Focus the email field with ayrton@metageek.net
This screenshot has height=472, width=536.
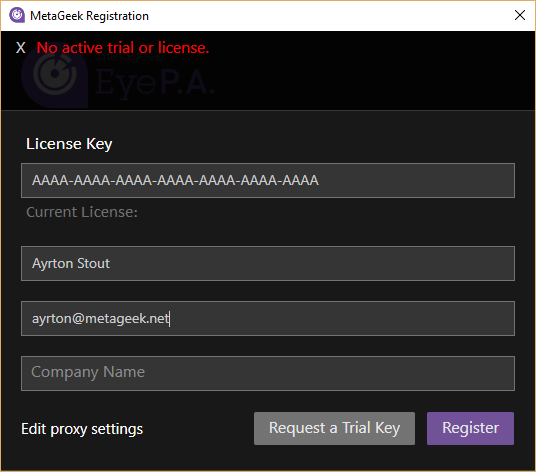pos(268,318)
